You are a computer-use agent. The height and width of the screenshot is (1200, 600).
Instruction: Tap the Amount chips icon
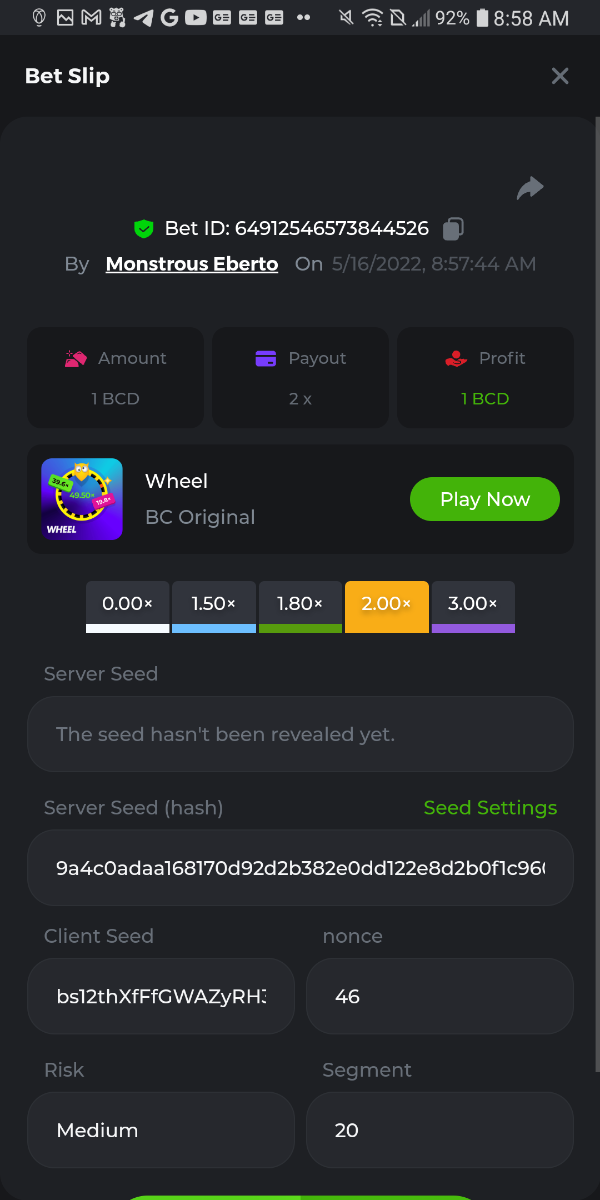click(x=76, y=358)
